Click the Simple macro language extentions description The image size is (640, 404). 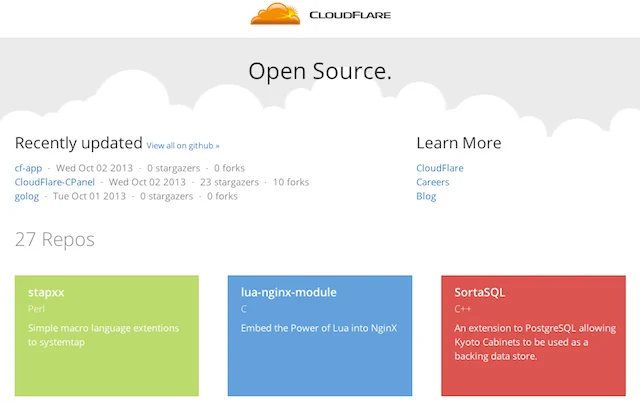coord(103,335)
